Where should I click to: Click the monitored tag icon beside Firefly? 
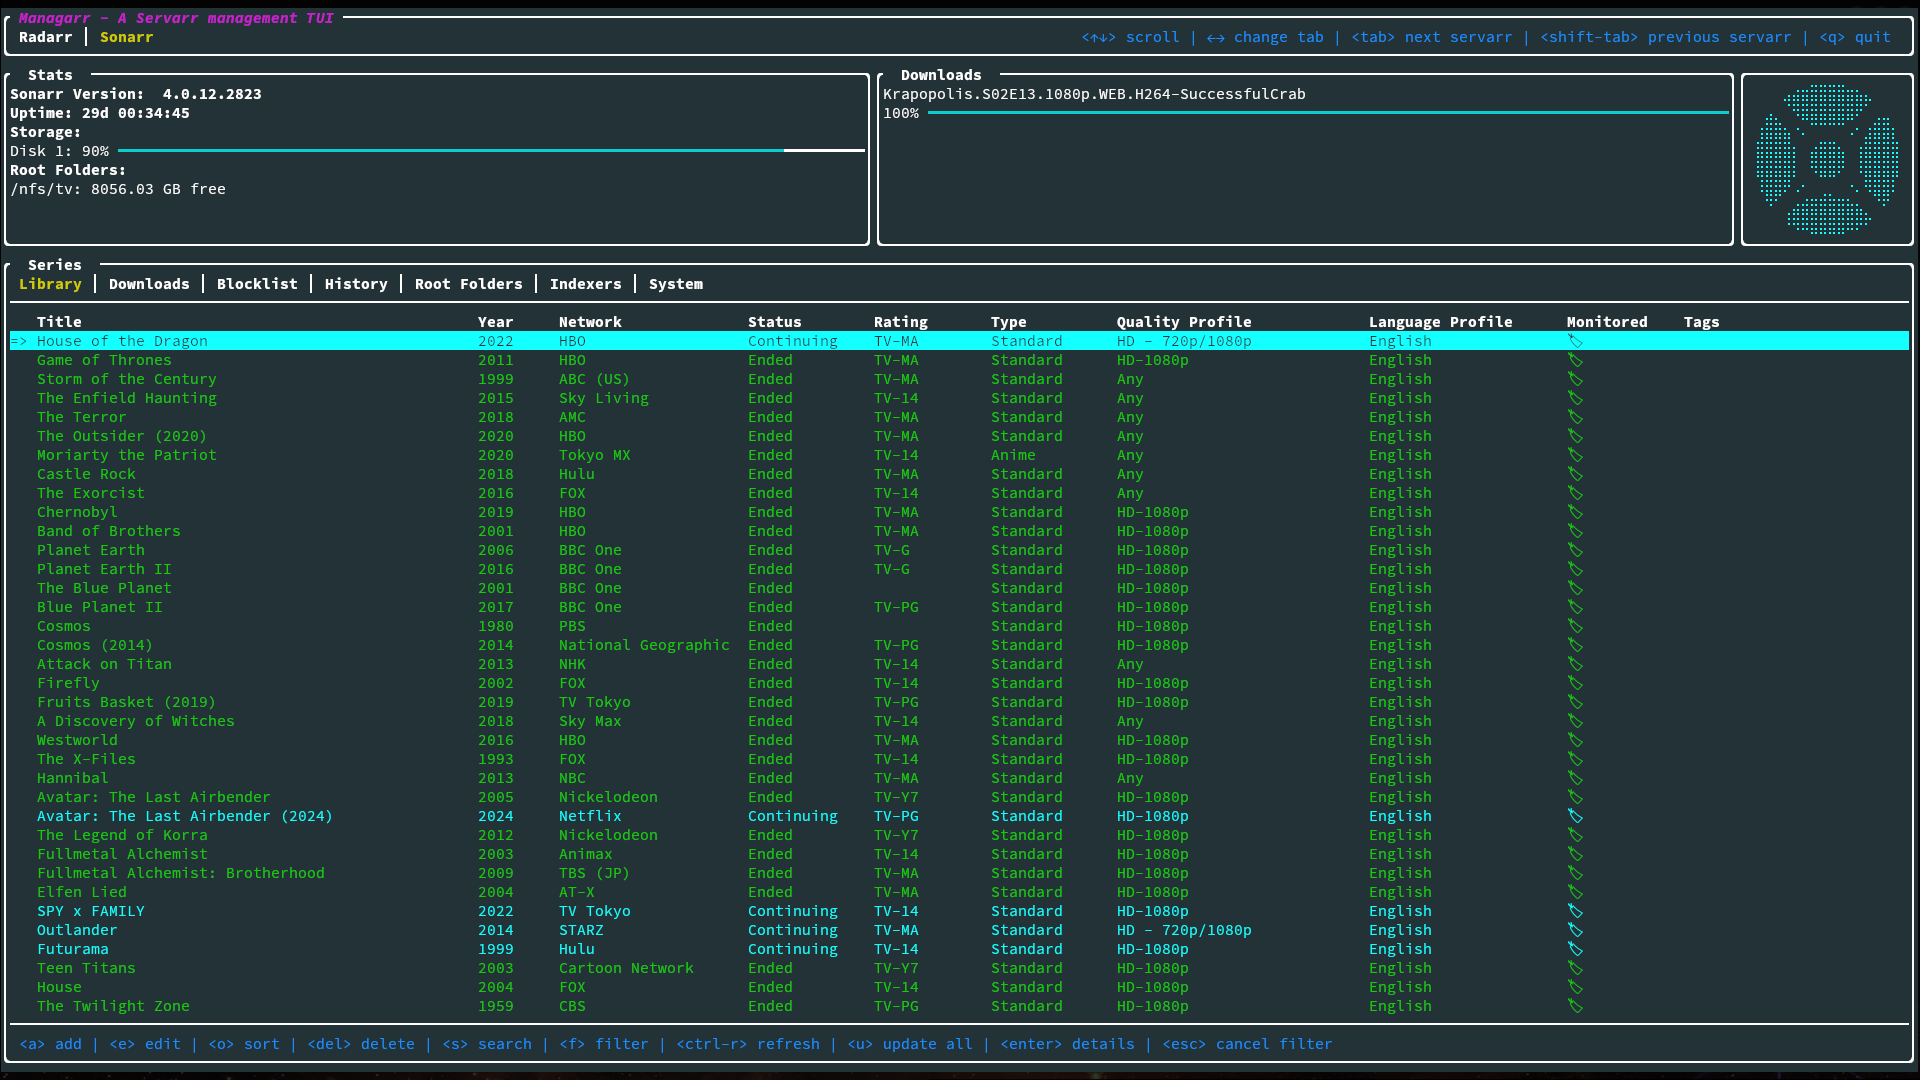click(1576, 683)
